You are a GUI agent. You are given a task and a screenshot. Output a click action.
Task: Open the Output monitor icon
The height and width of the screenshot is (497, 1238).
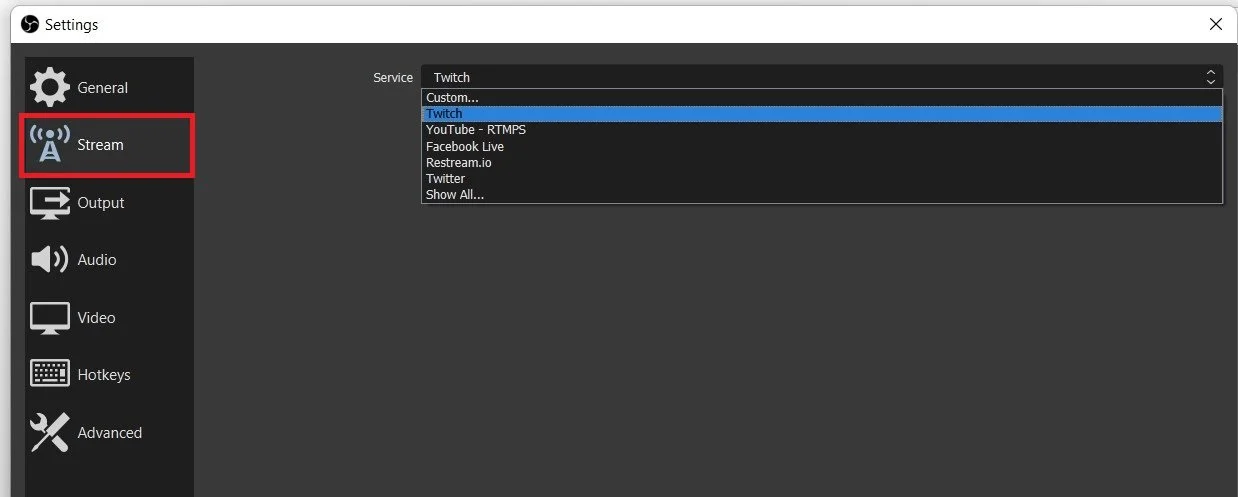[50, 203]
